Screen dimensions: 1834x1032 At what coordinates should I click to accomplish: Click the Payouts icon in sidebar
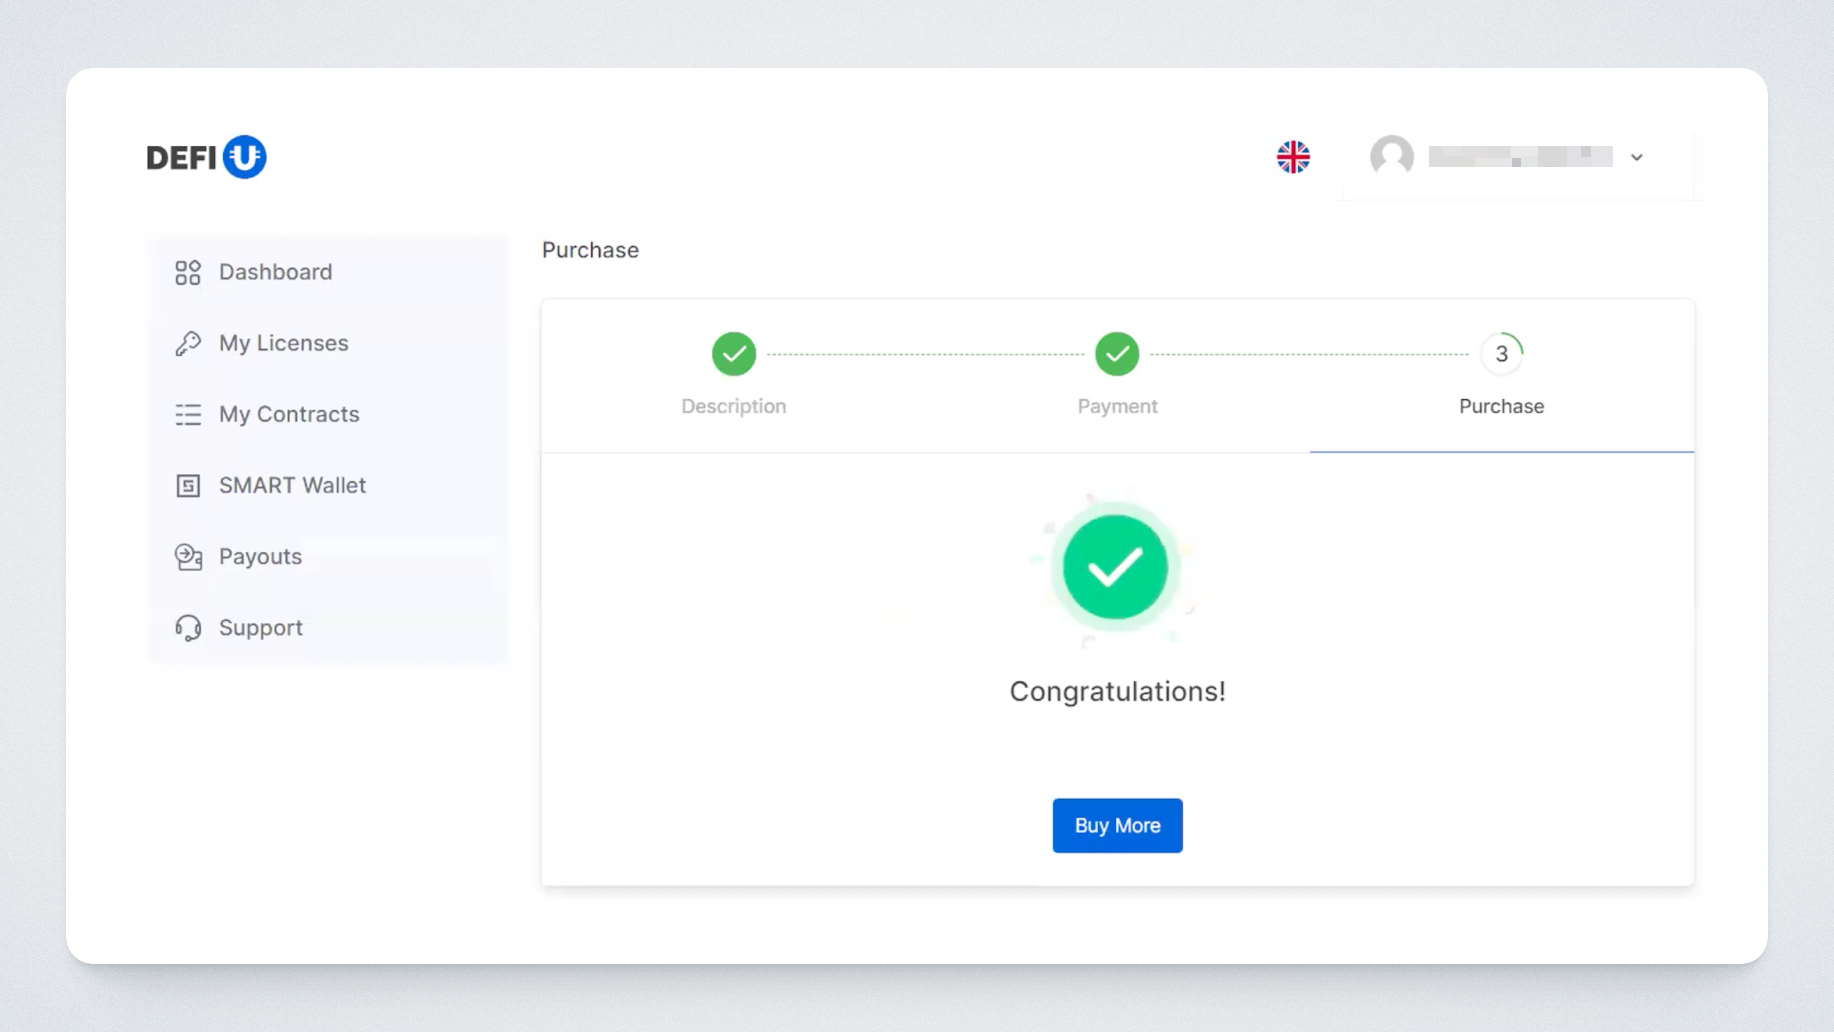(x=188, y=557)
